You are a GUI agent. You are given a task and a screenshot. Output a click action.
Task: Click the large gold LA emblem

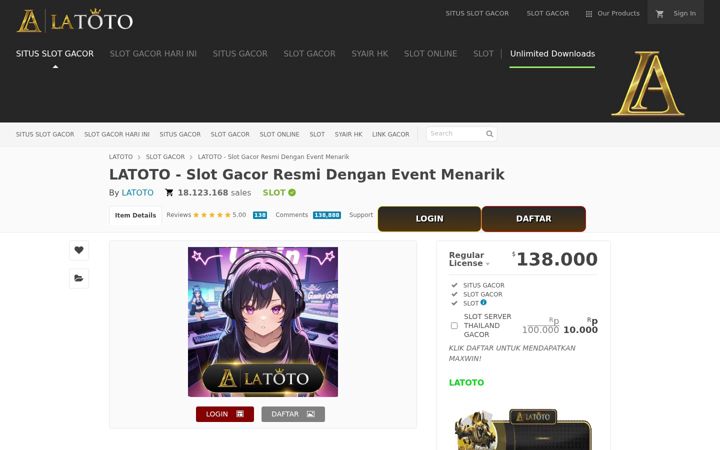[x=647, y=83]
